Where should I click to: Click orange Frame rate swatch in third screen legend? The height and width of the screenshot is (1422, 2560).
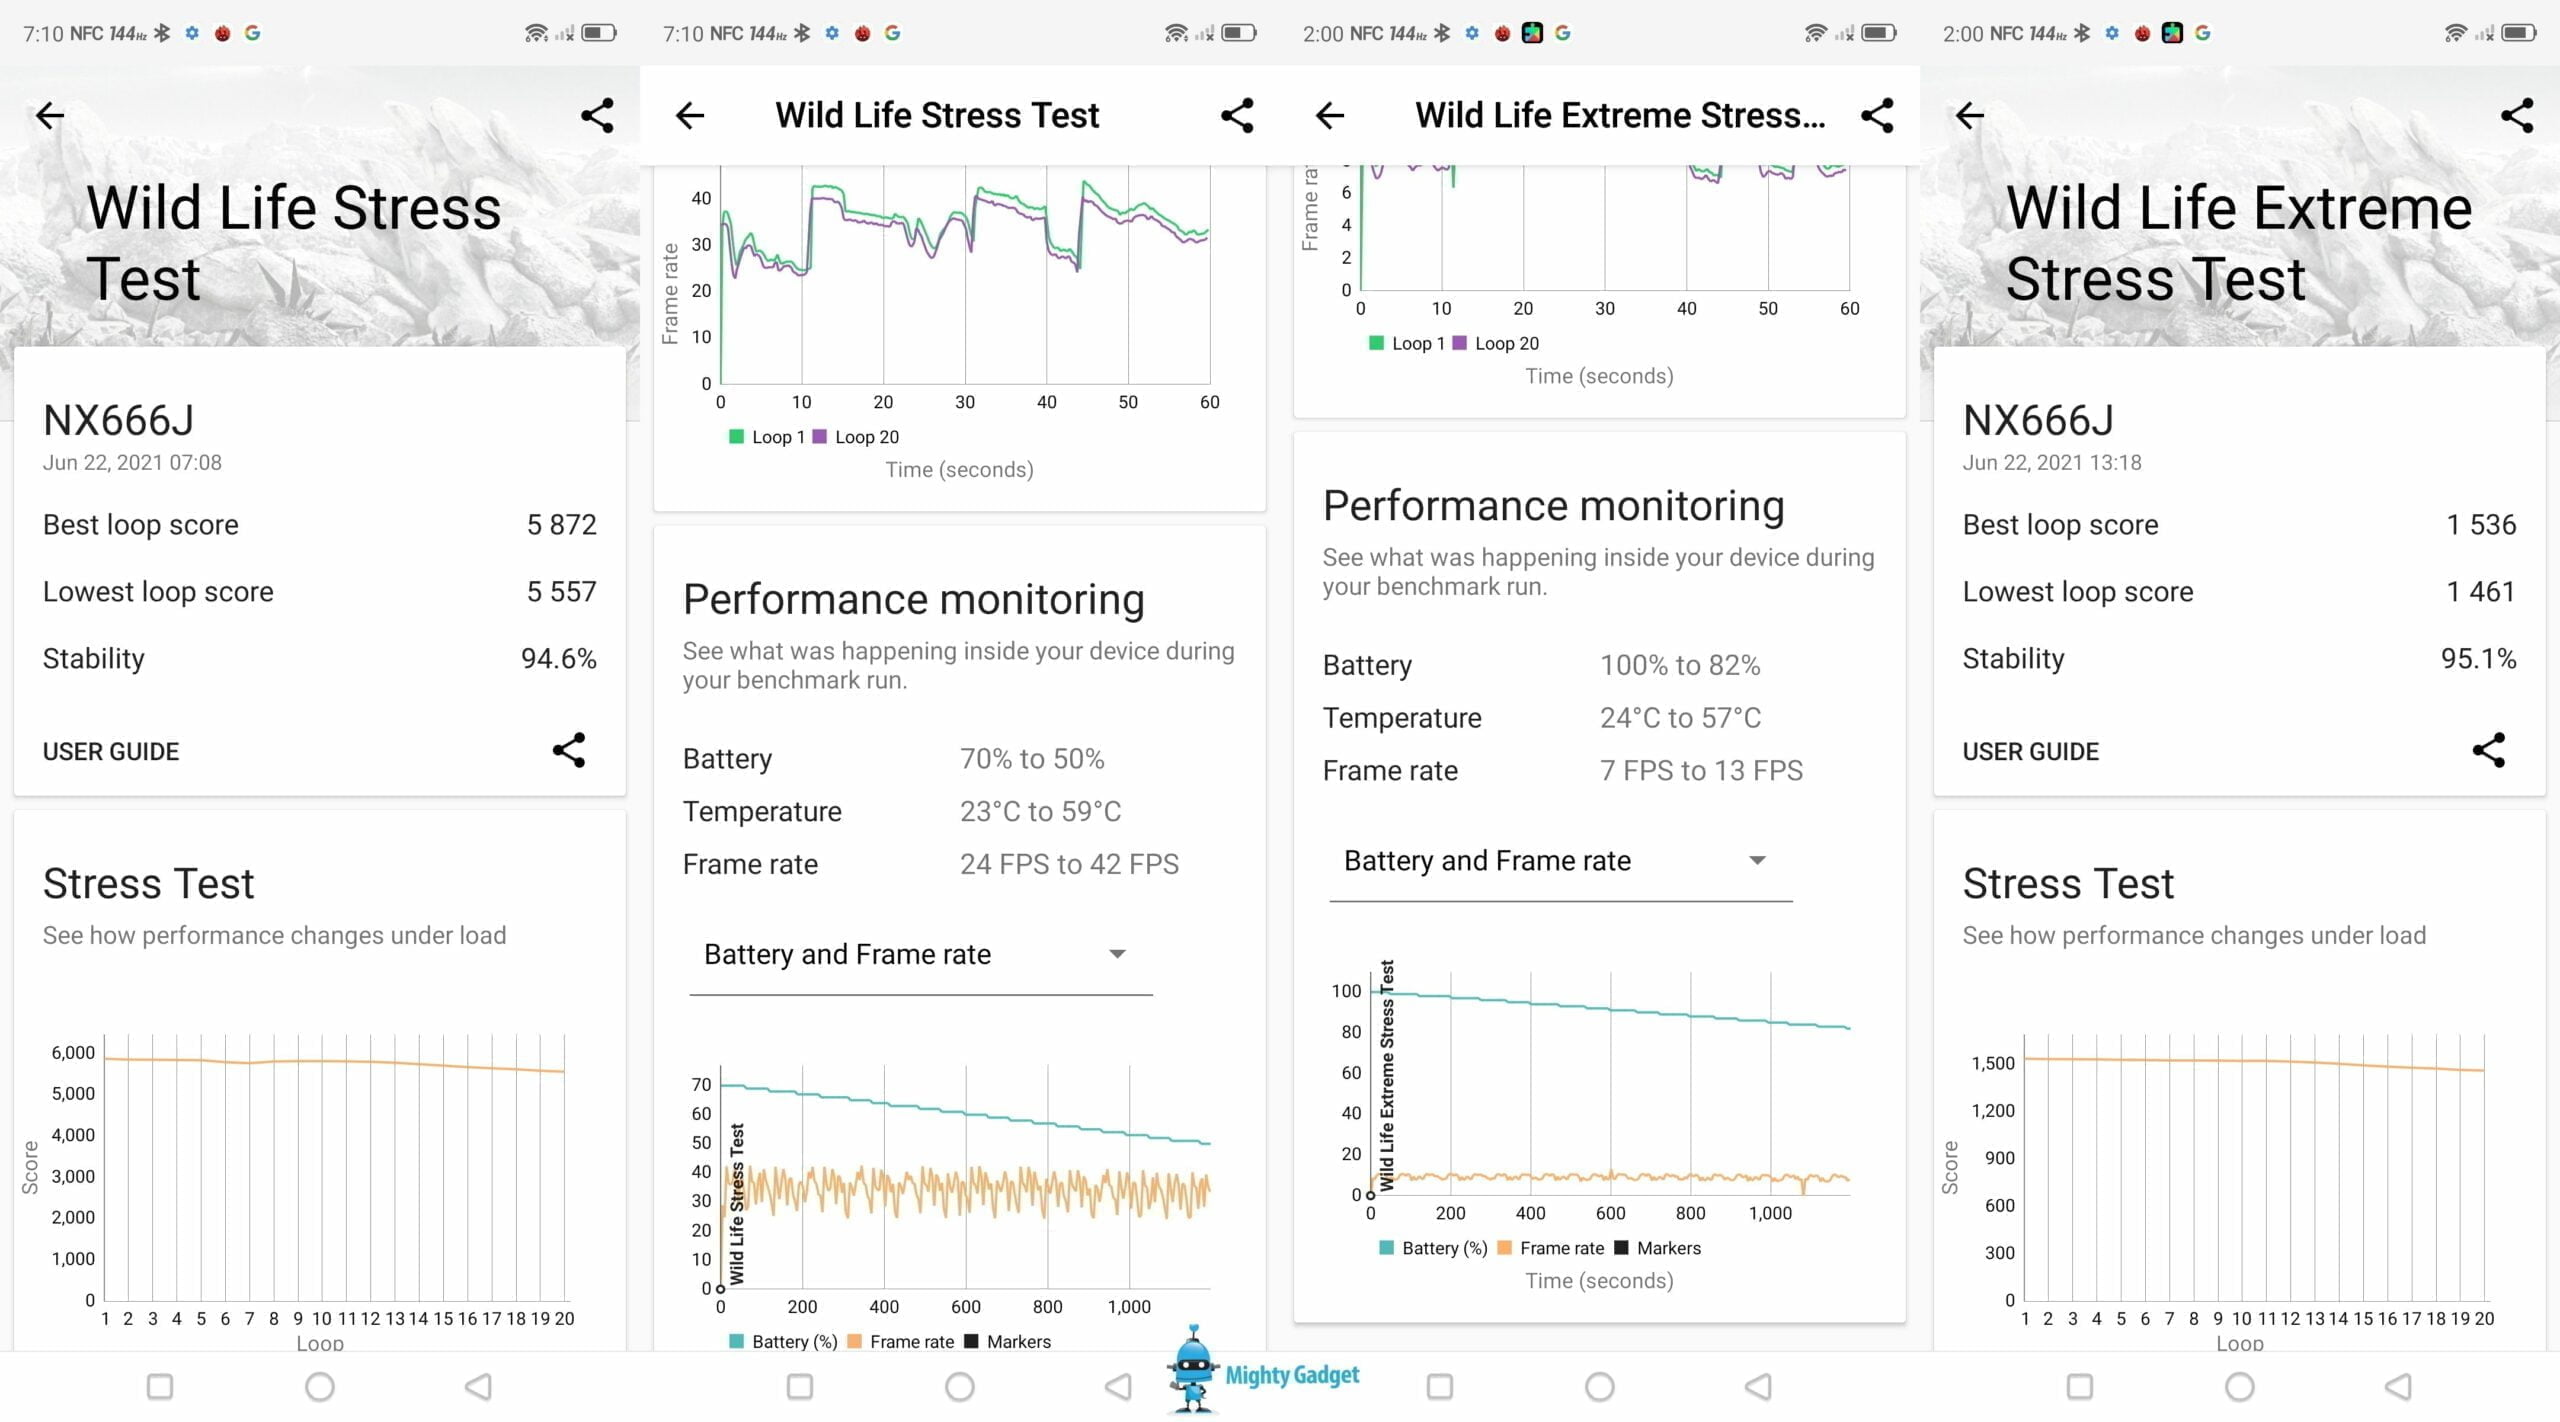point(1505,1248)
